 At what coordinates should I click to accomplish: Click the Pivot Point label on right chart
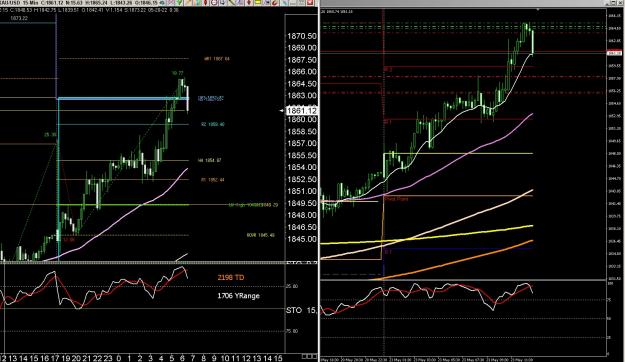[x=396, y=199]
